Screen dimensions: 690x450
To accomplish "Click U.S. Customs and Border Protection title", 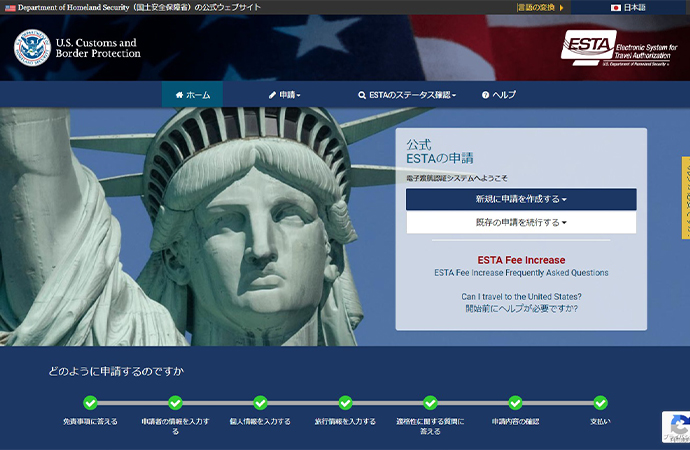I will 98,48.
